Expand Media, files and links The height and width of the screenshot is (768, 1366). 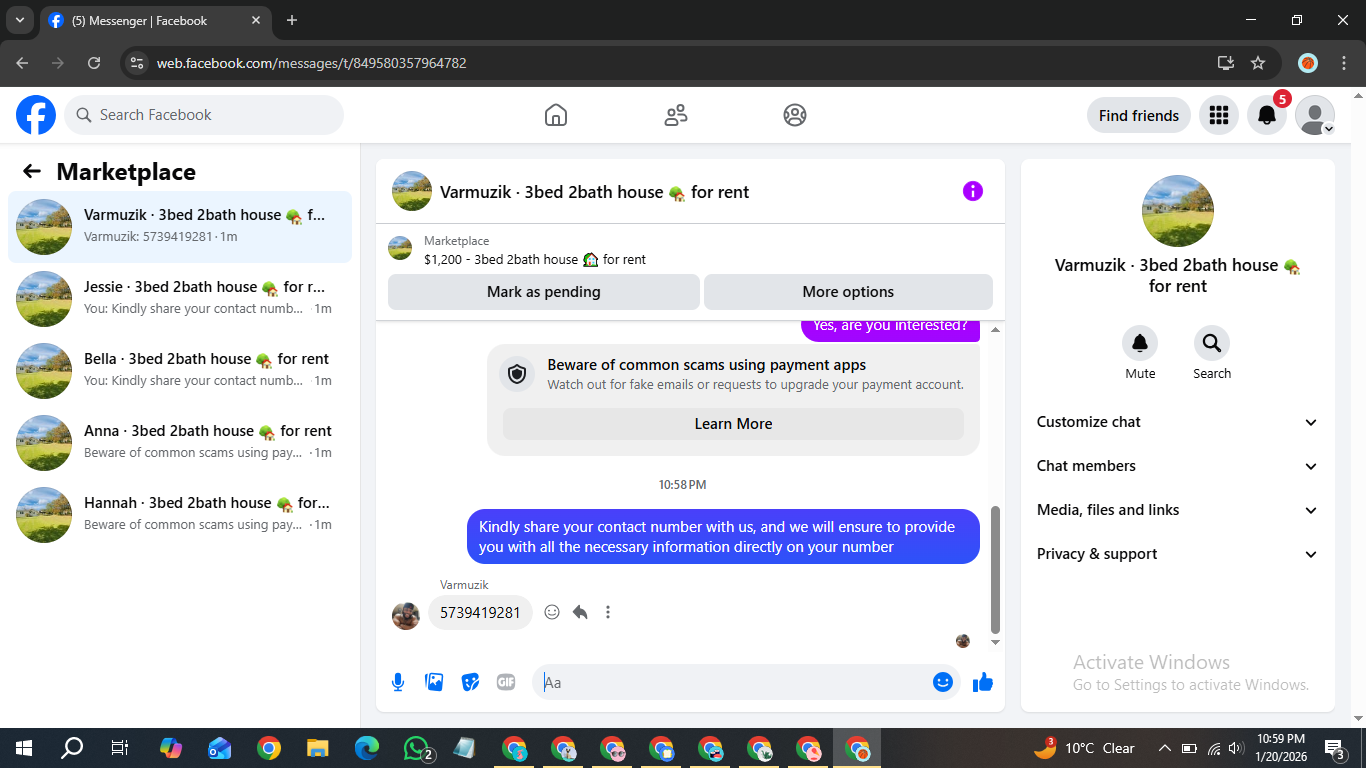coord(1178,510)
